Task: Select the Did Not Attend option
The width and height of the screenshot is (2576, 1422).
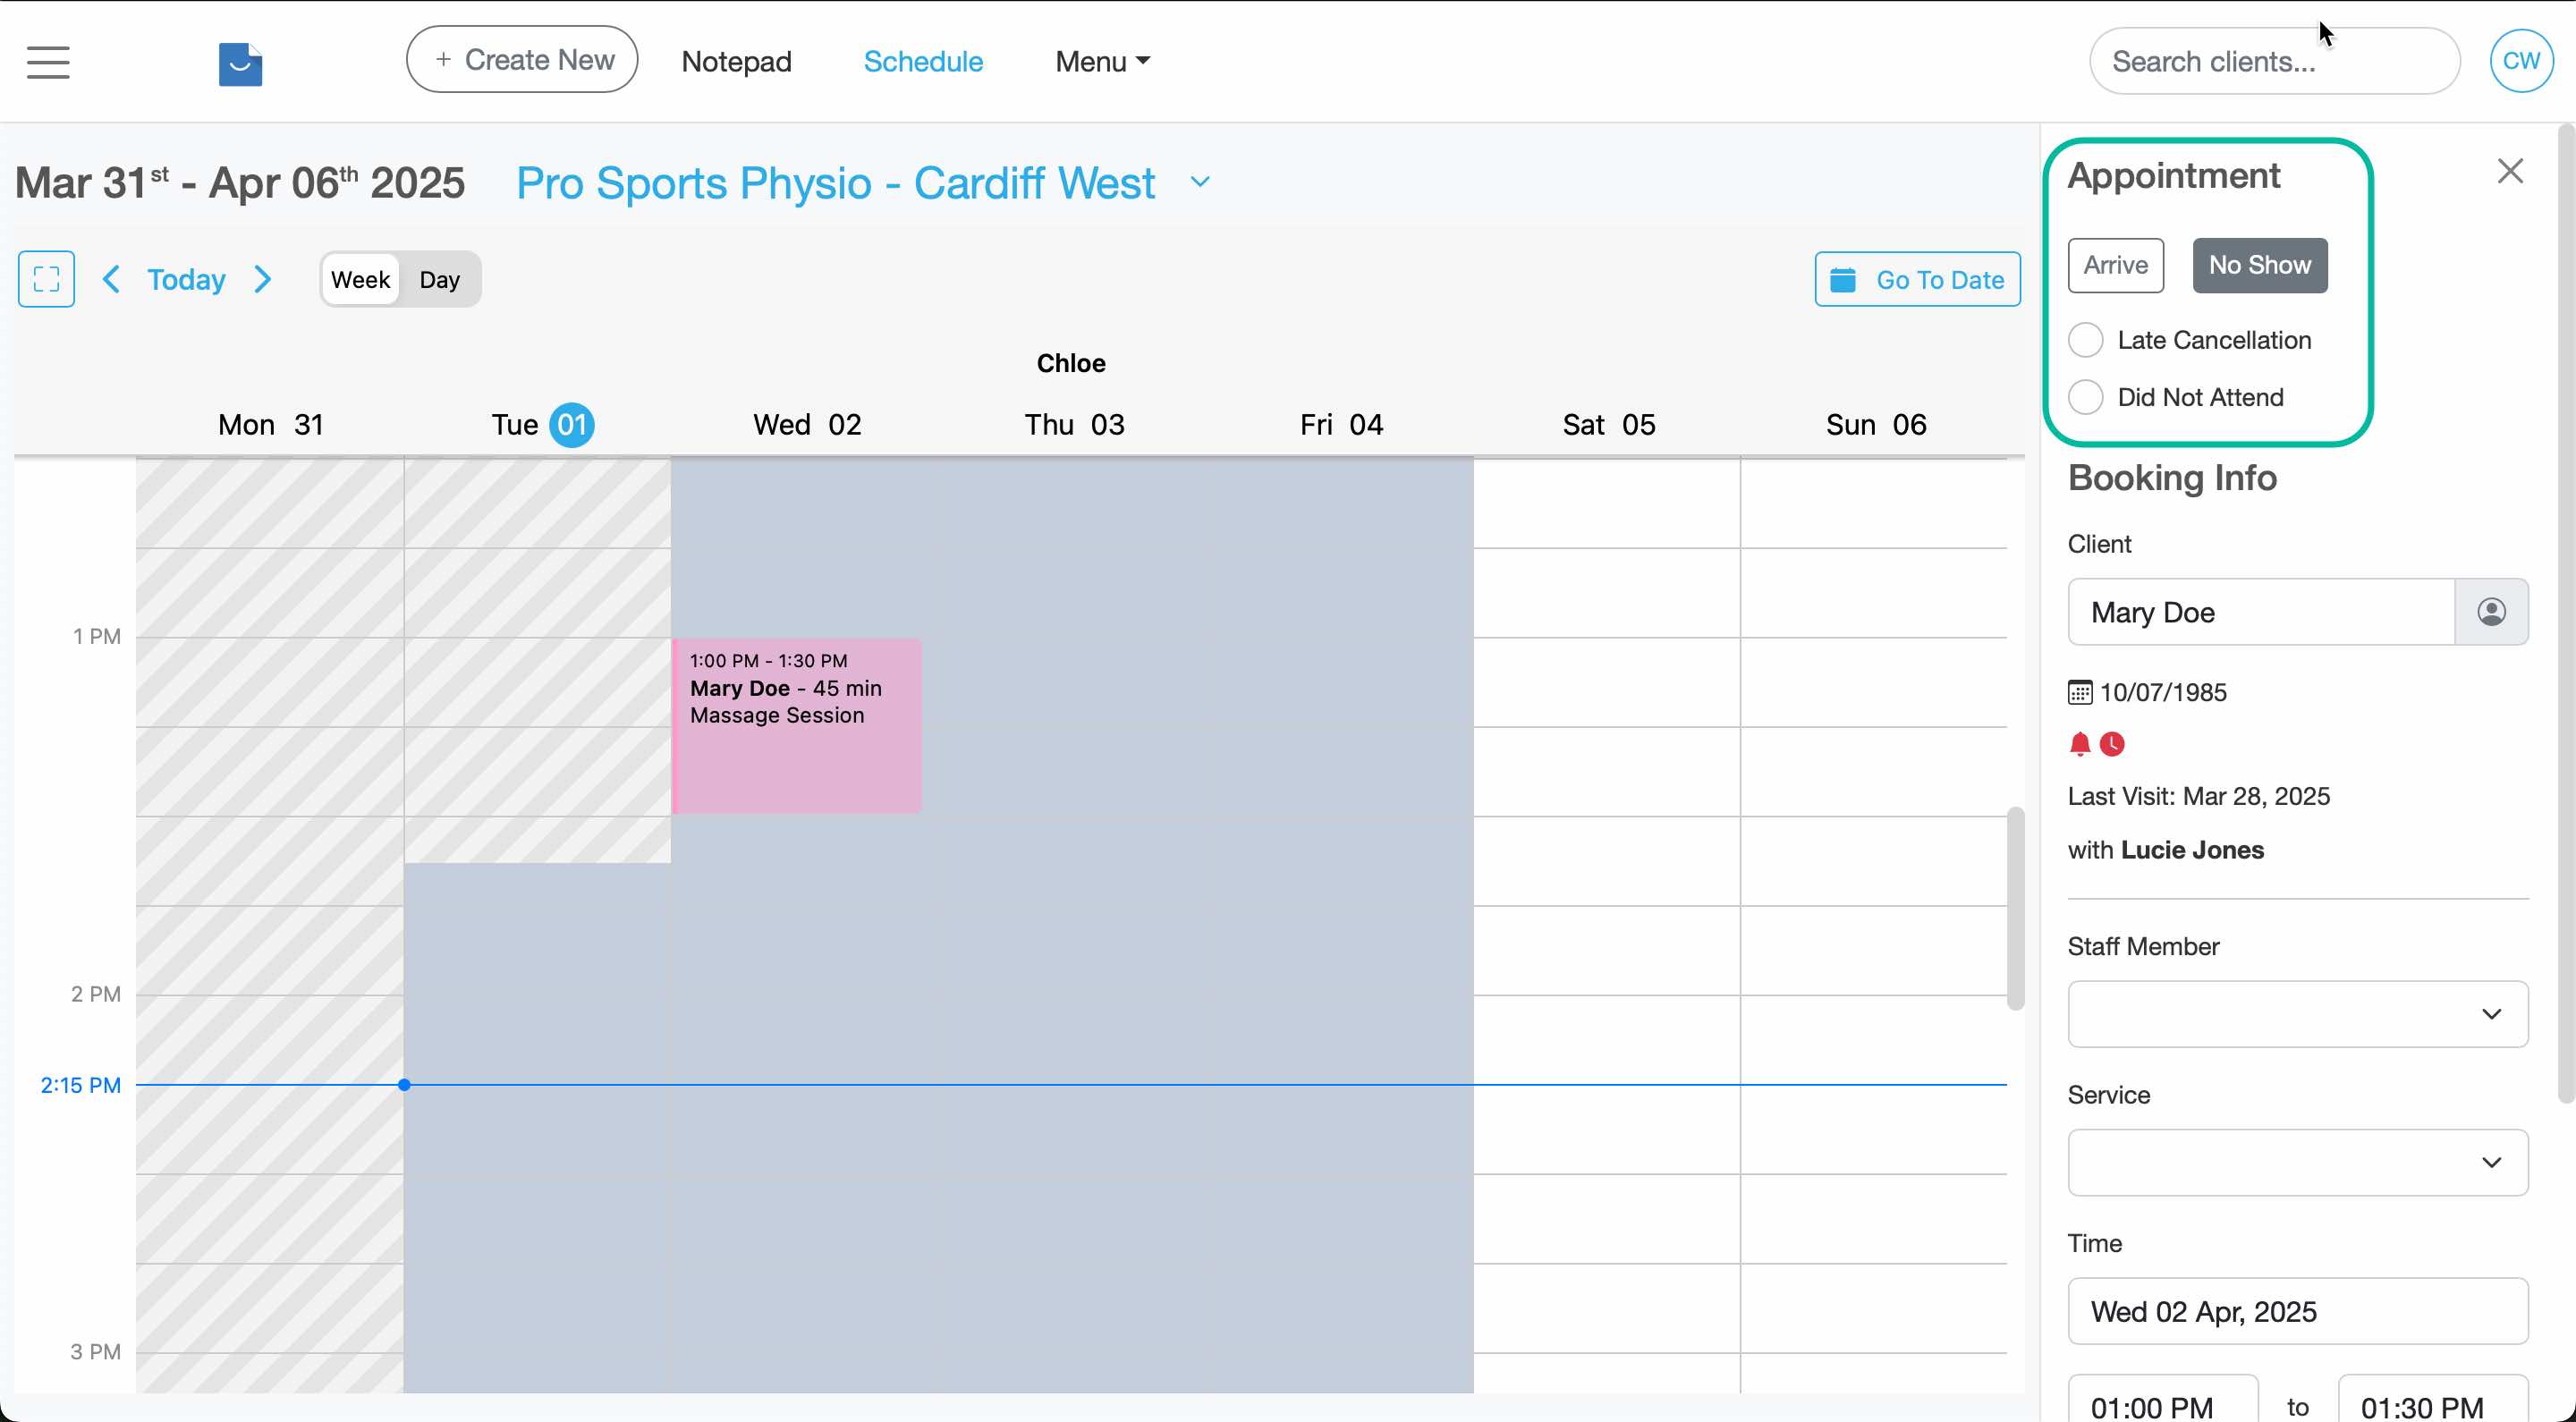Action: tap(2086, 397)
